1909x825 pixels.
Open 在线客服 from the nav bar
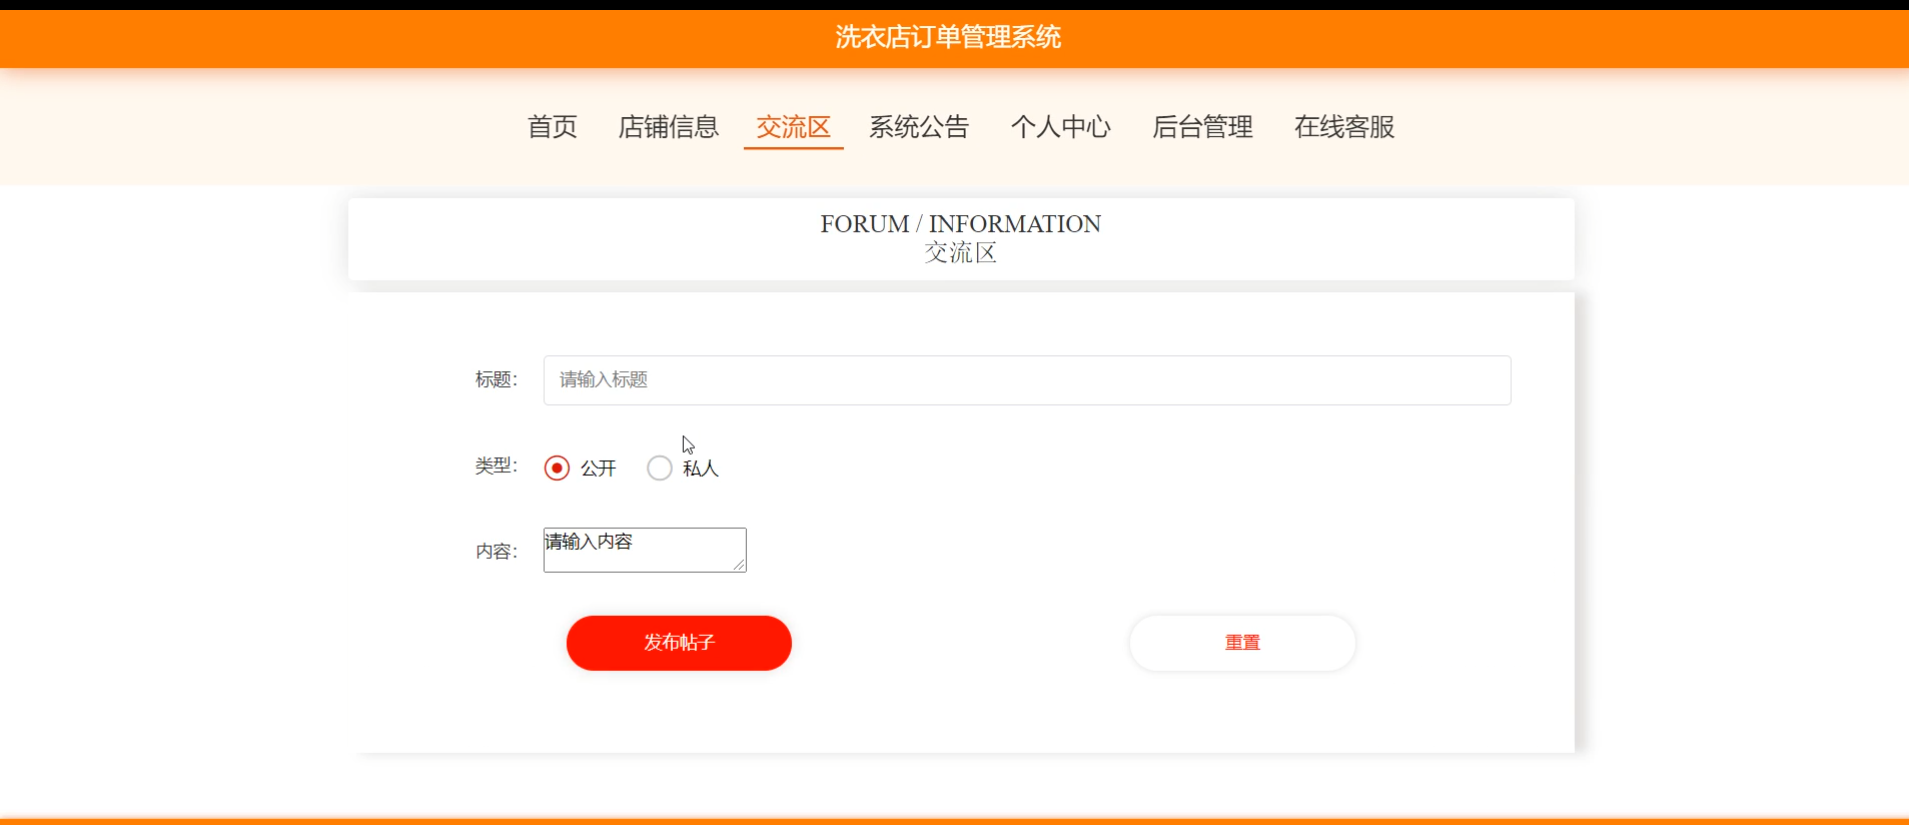pos(1344,127)
